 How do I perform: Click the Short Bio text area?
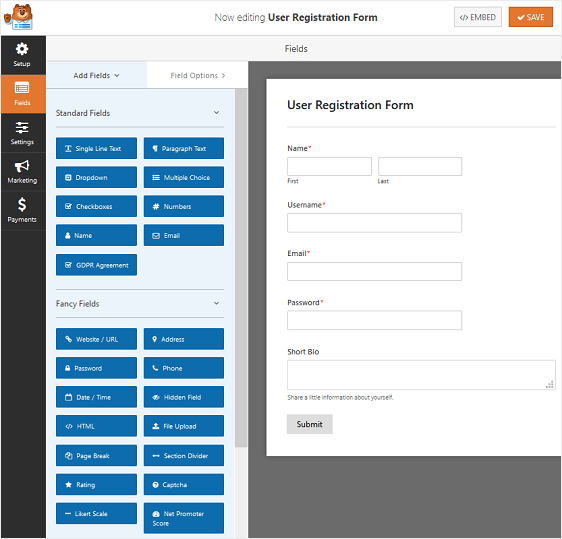click(421, 375)
